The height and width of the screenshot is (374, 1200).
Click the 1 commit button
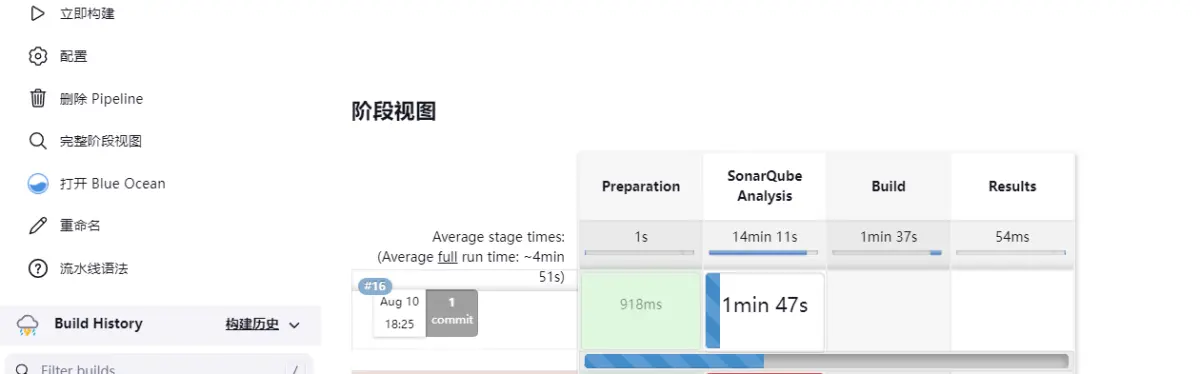click(x=452, y=313)
